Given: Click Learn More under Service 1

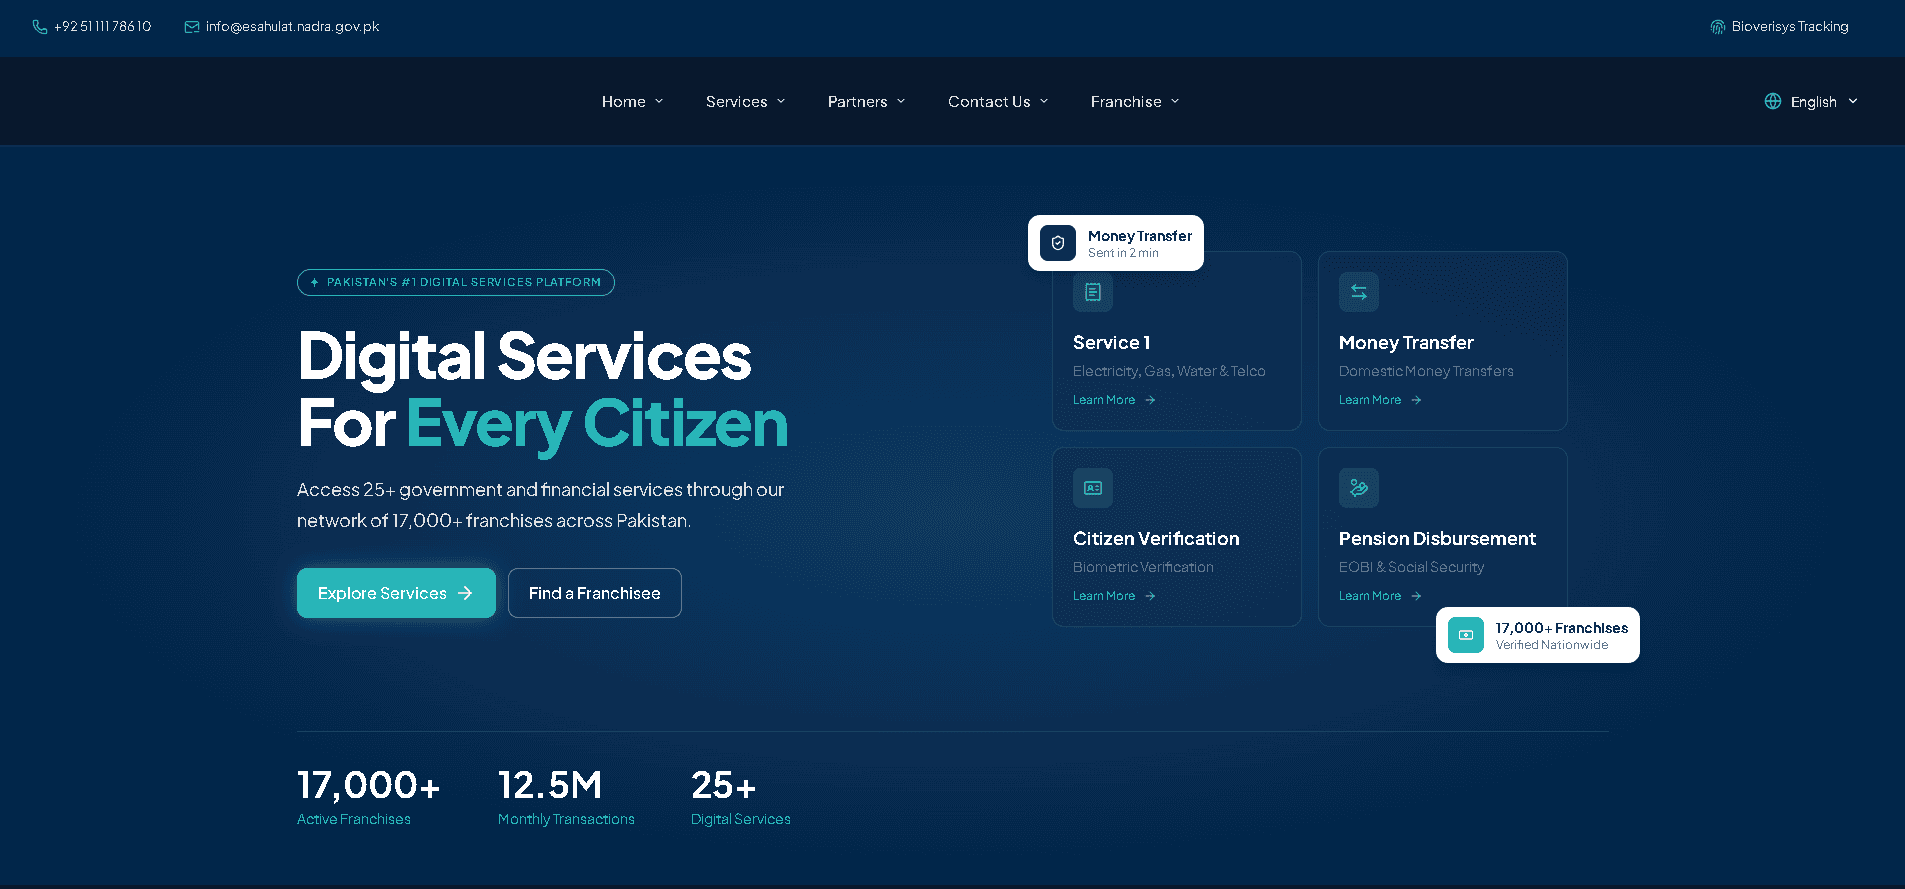Looking at the screenshot, I should [1104, 400].
